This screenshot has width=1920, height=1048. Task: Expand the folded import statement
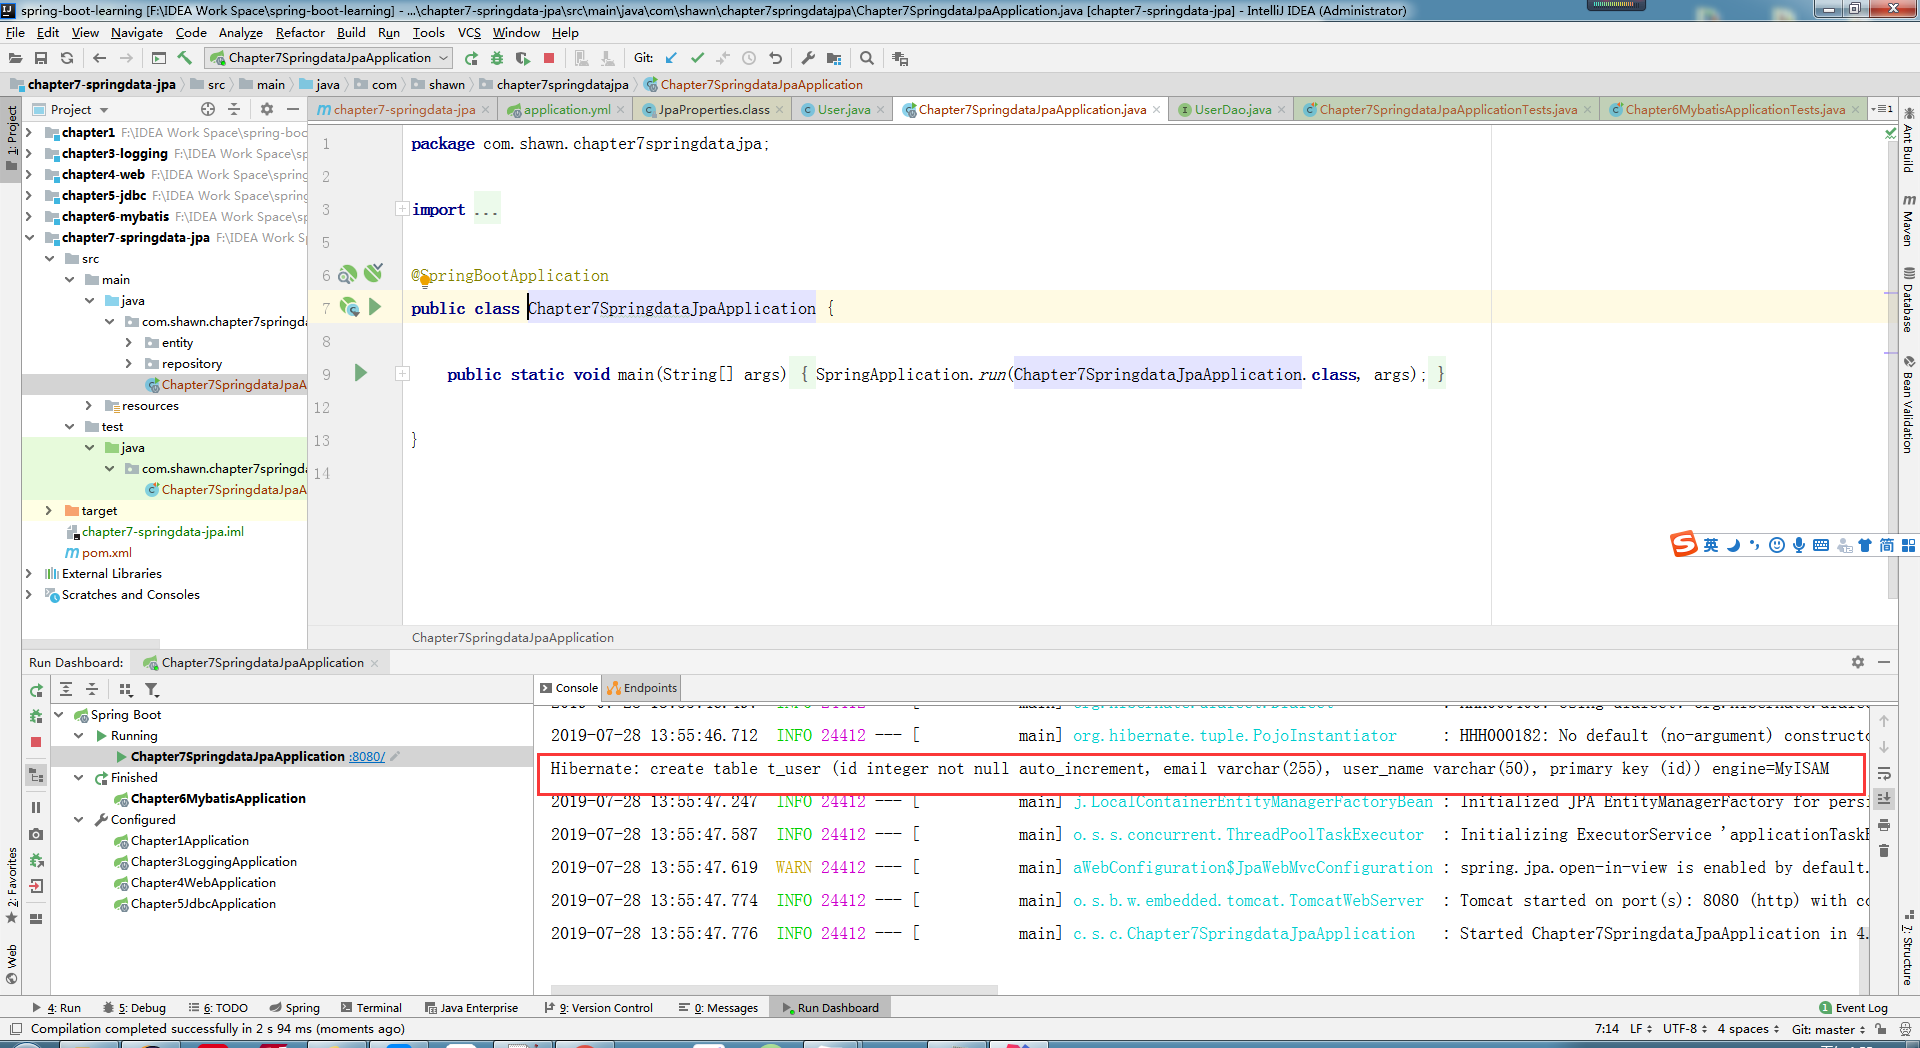click(402, 209)
